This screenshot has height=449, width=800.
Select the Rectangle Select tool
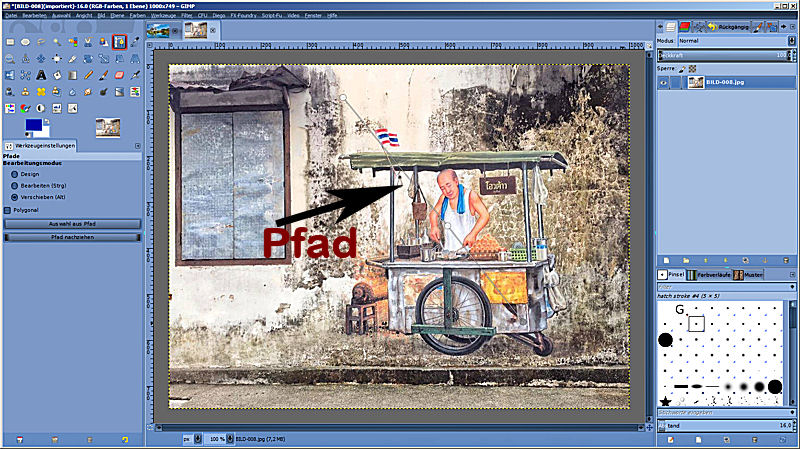point(10,42)
